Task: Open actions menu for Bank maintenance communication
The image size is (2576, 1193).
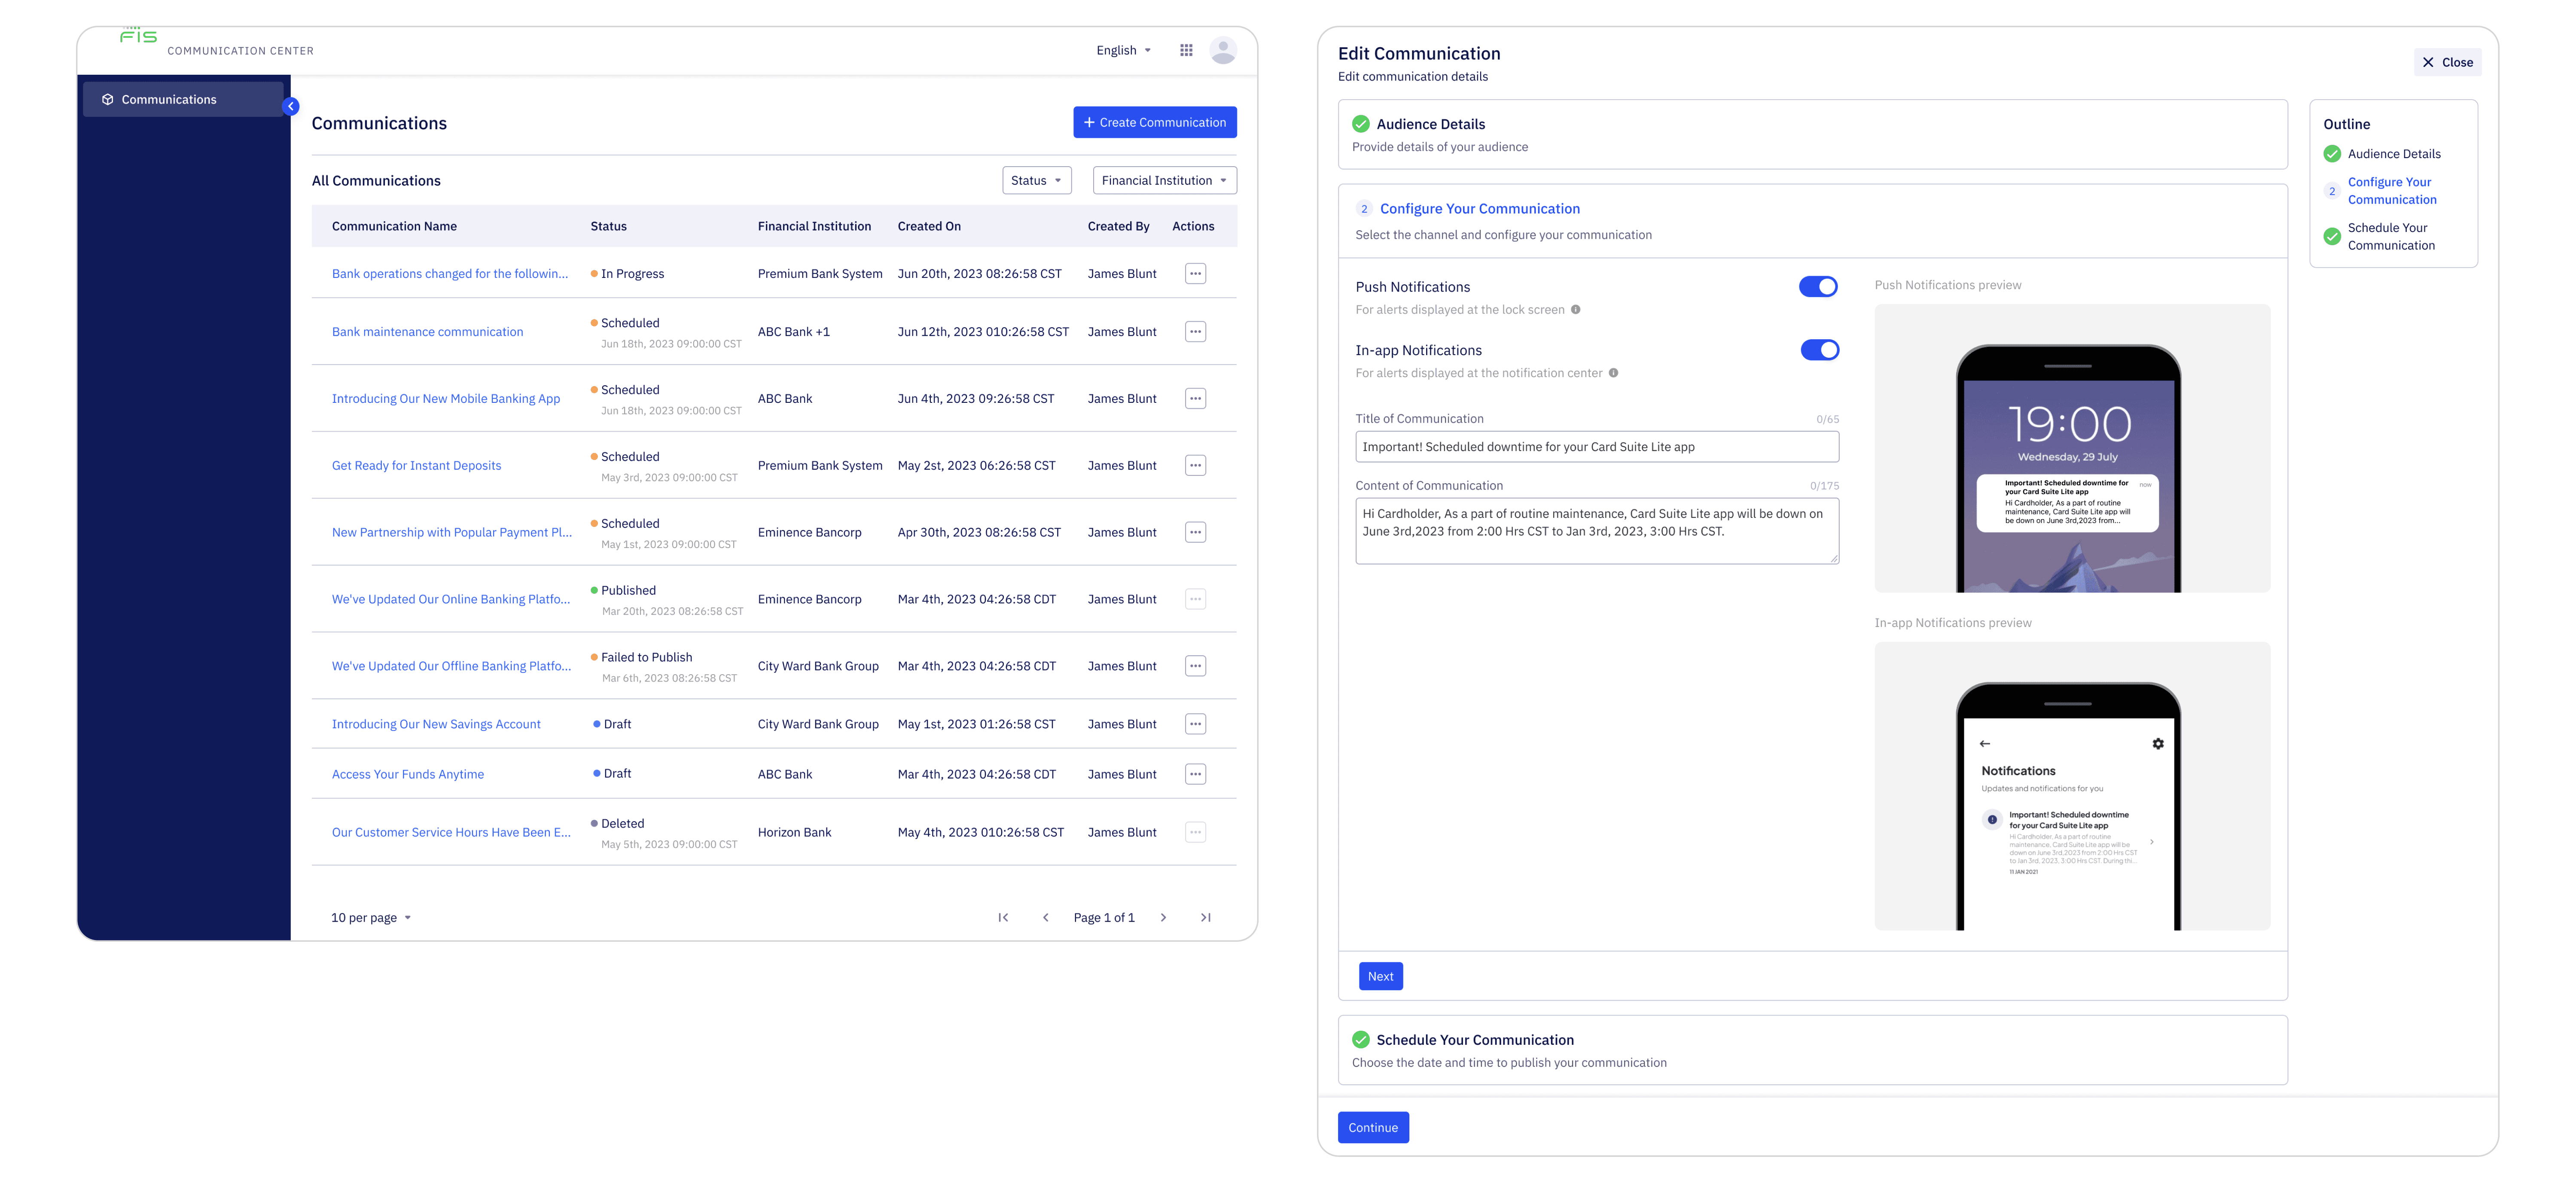Action: click(x=1195, y=332)
